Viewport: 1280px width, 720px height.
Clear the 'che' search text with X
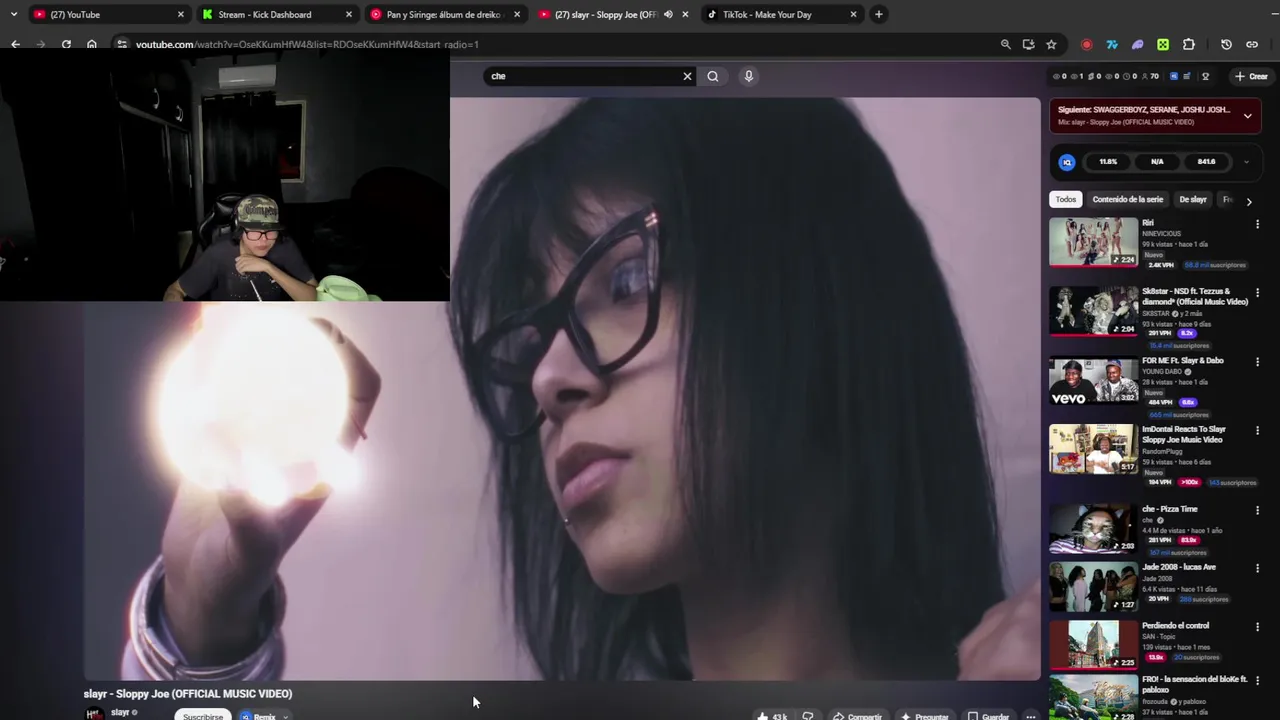tap(687, 76)
